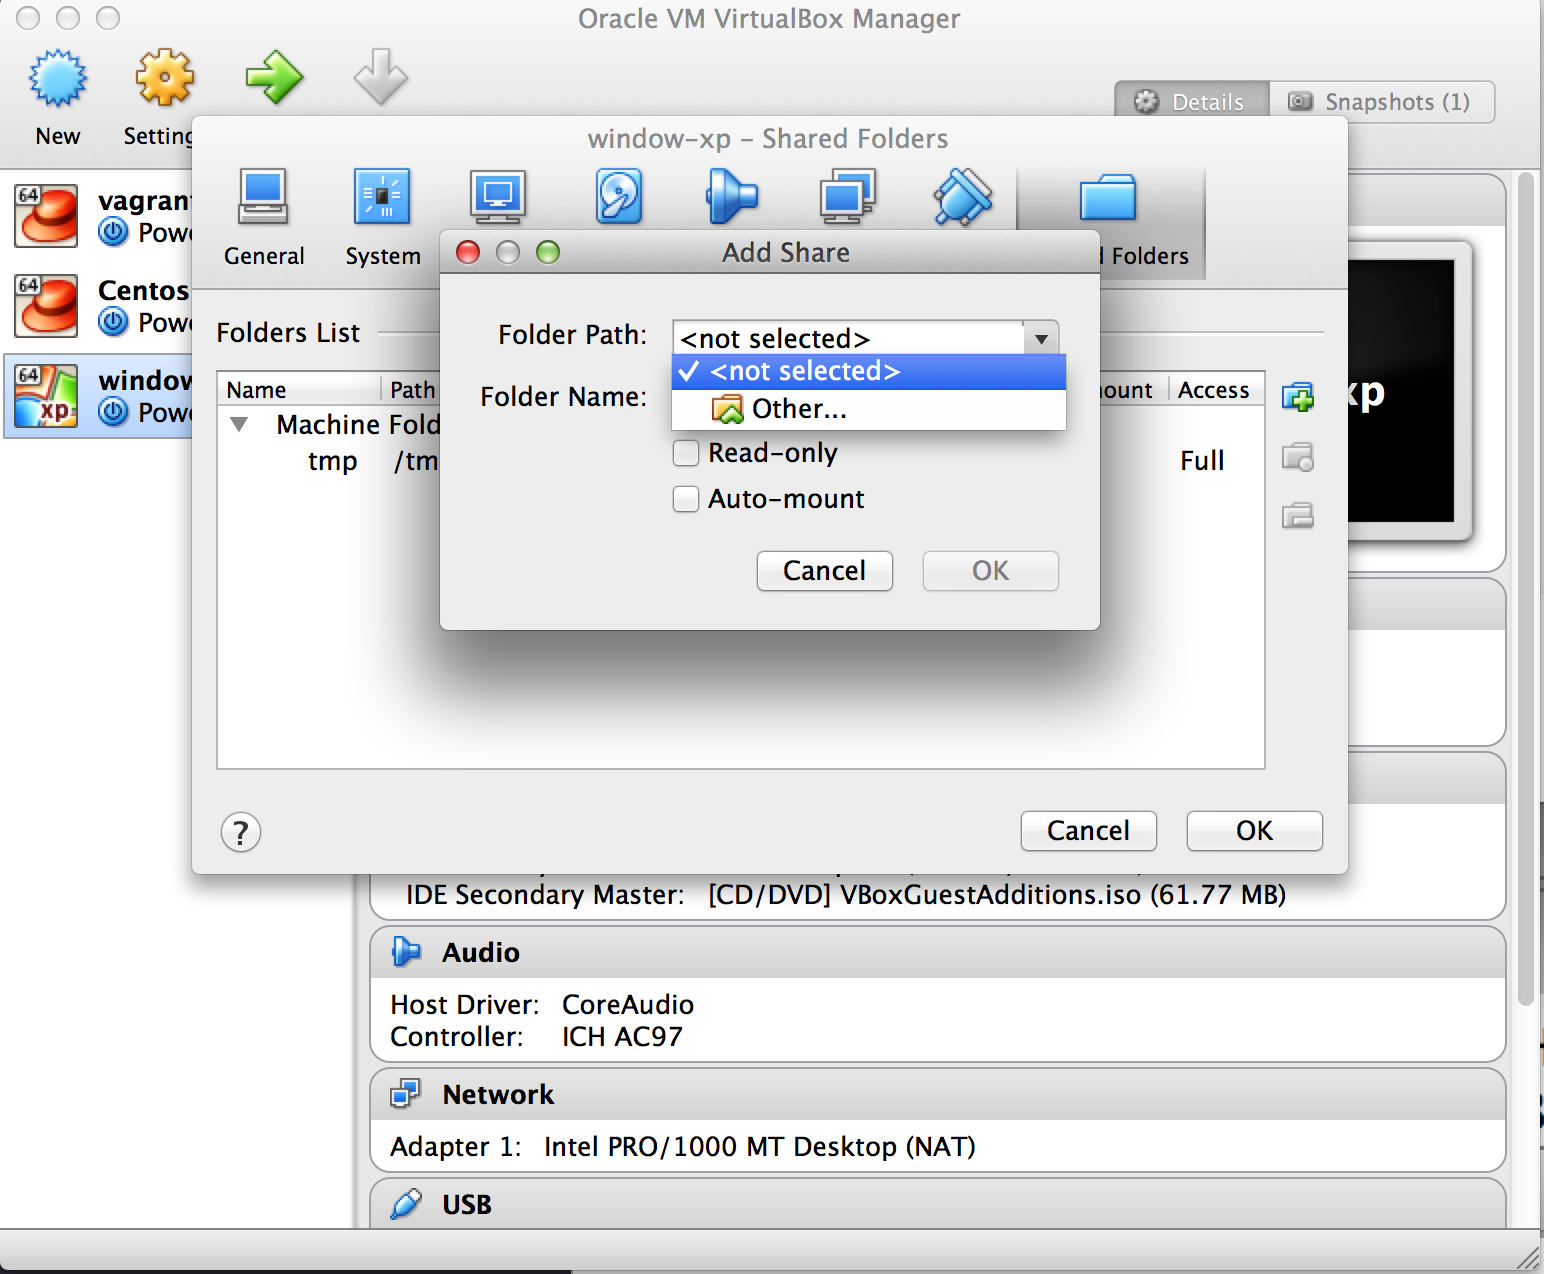Open the Folder Path dropdown arrow

(1041, 338)
